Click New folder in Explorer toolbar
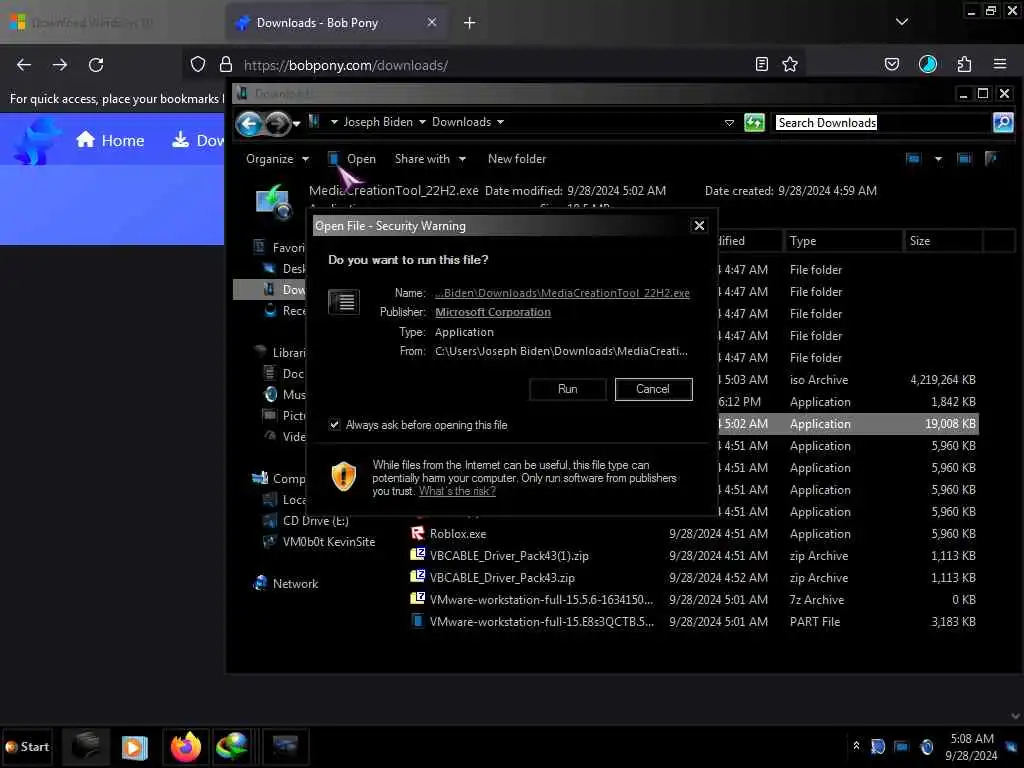Image resolution: width=1024 pixels, height=768 pixels. [x=517, y=159]
